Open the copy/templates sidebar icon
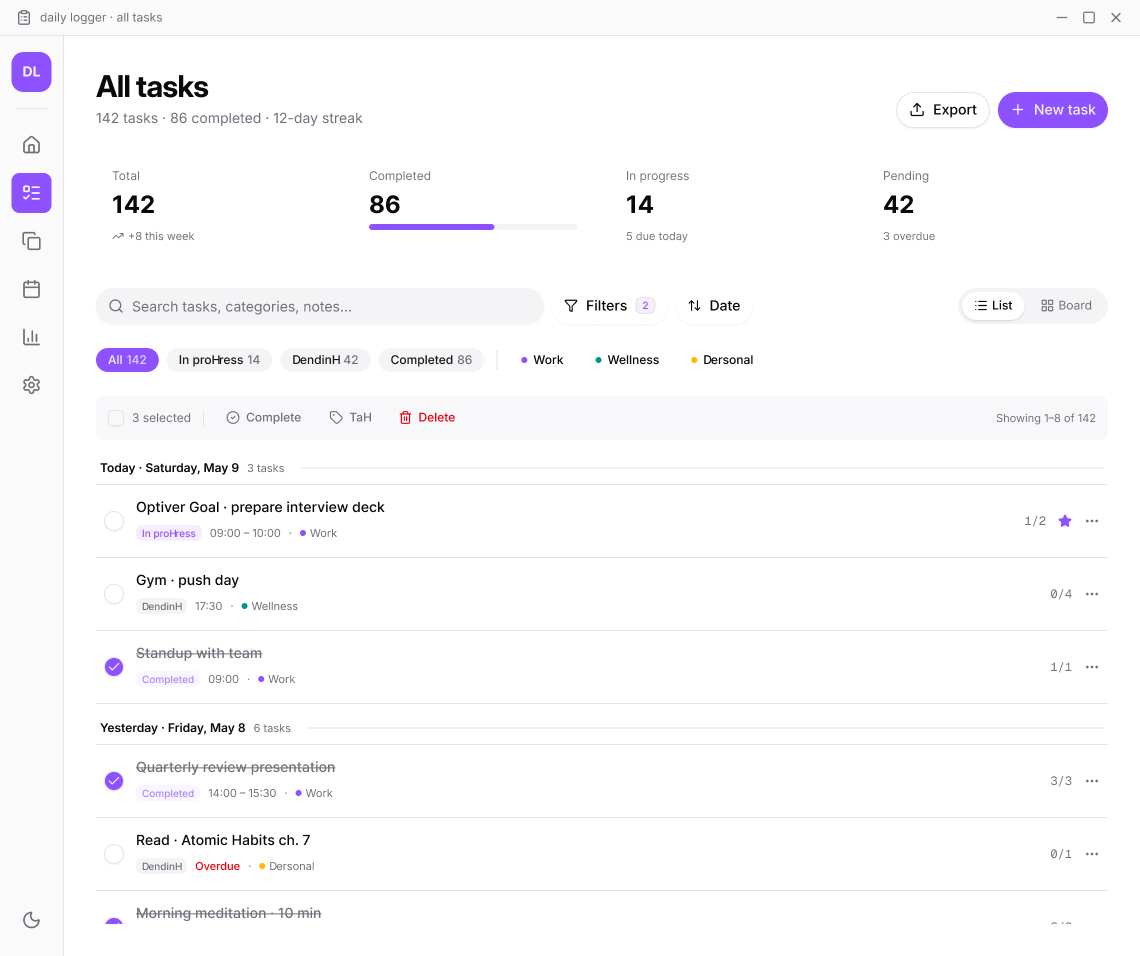The width and height of the screenshot is (1140, 956). tap(31, 241)
